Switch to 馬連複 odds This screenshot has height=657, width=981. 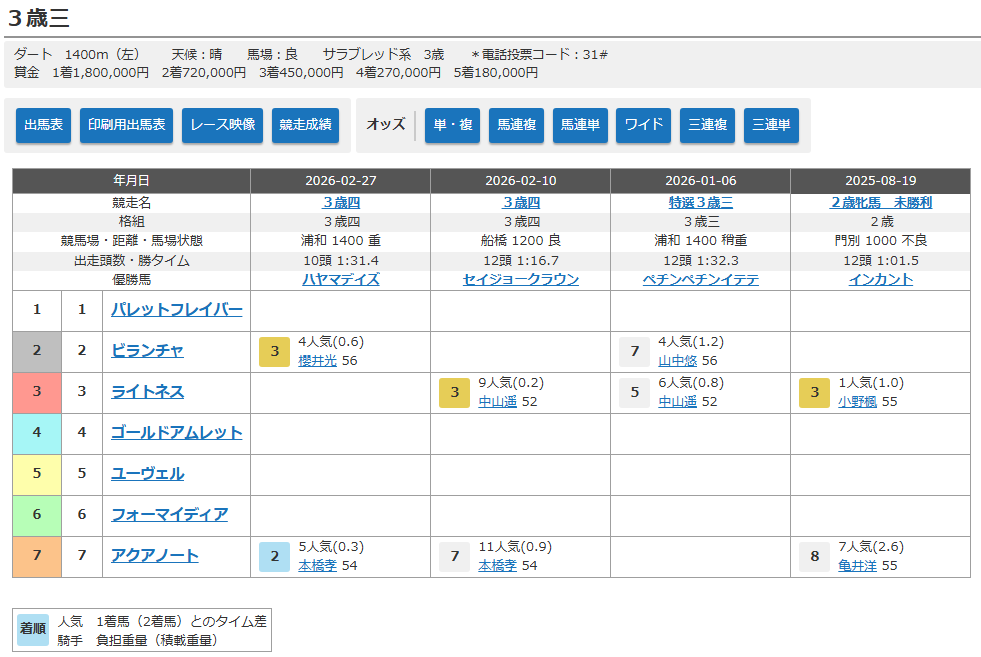coord(516,125)
